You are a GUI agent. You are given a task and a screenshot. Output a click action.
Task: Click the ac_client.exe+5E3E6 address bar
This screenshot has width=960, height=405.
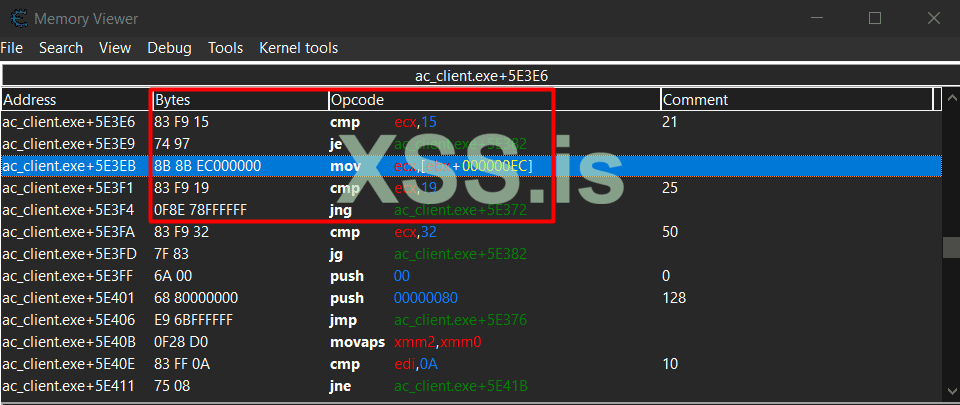(x=480, y=76)
